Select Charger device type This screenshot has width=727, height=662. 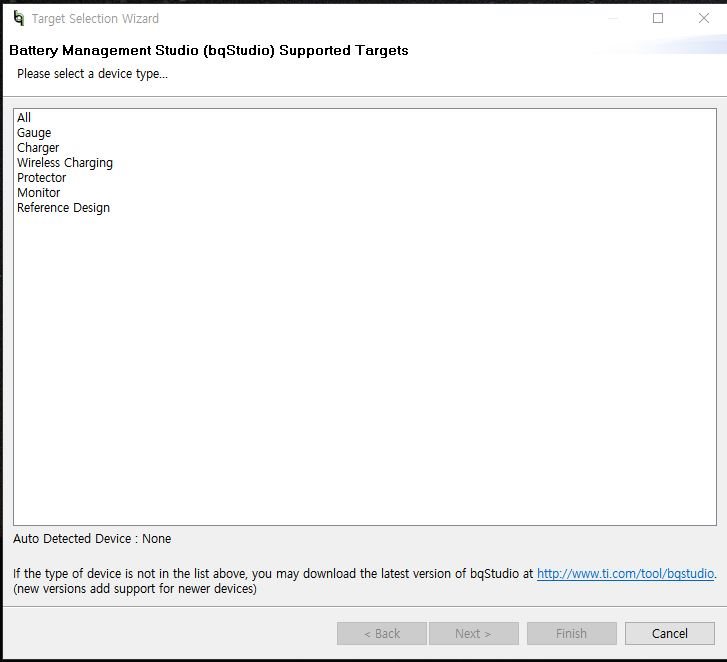(x=38, y=148)
